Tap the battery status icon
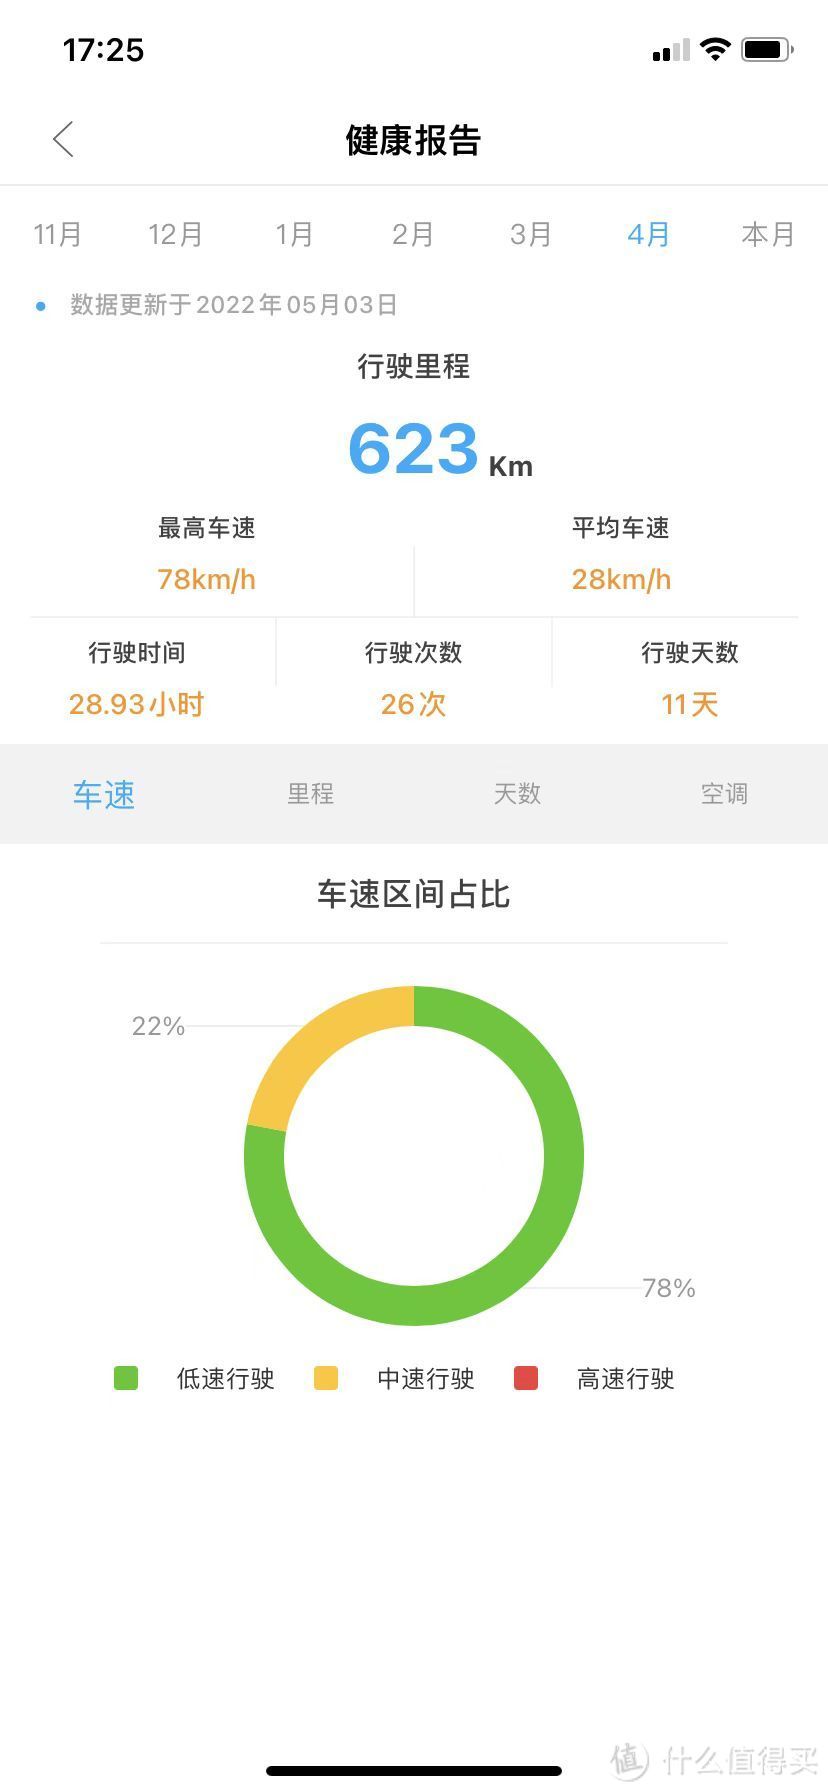Screen dimensions: 828x1792 (767, 49)
